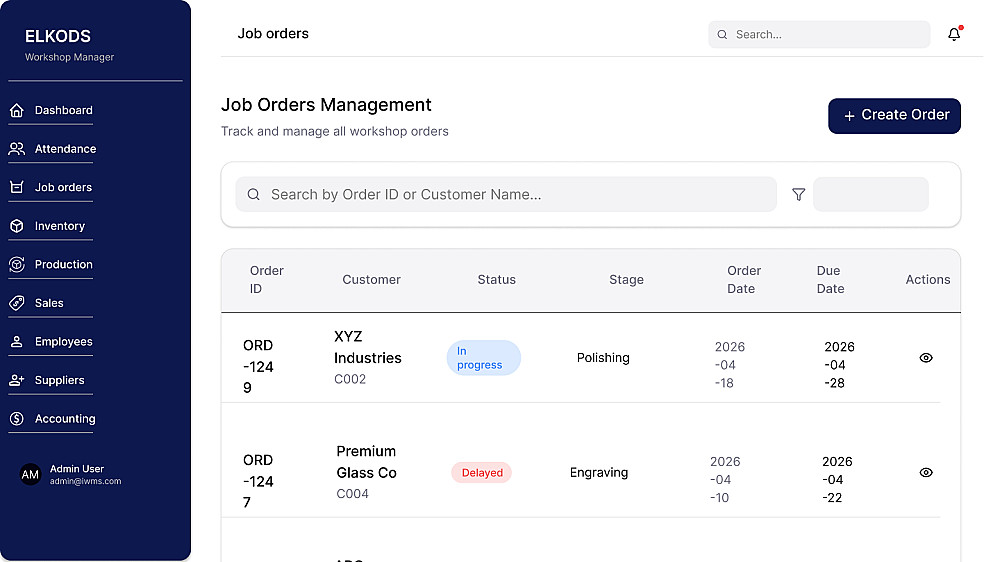Open Production via its sidebar icon
The height and width of the screenshot is (562, 1000).
tap(16, 265)
